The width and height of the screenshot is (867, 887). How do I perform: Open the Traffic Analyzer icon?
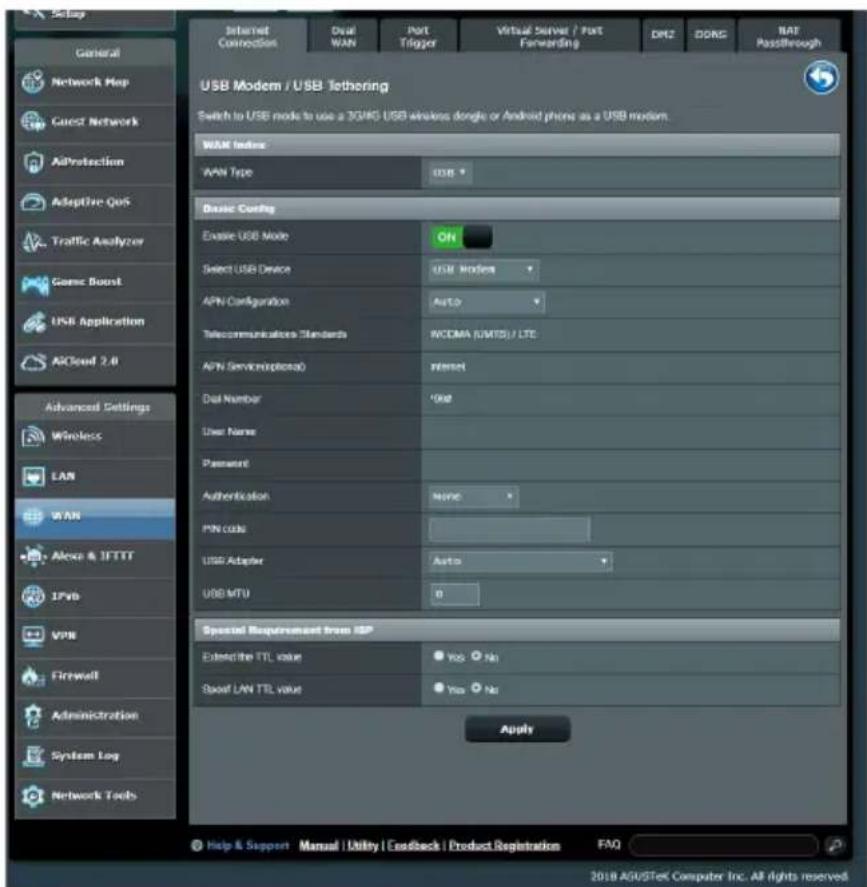(33, 242)
